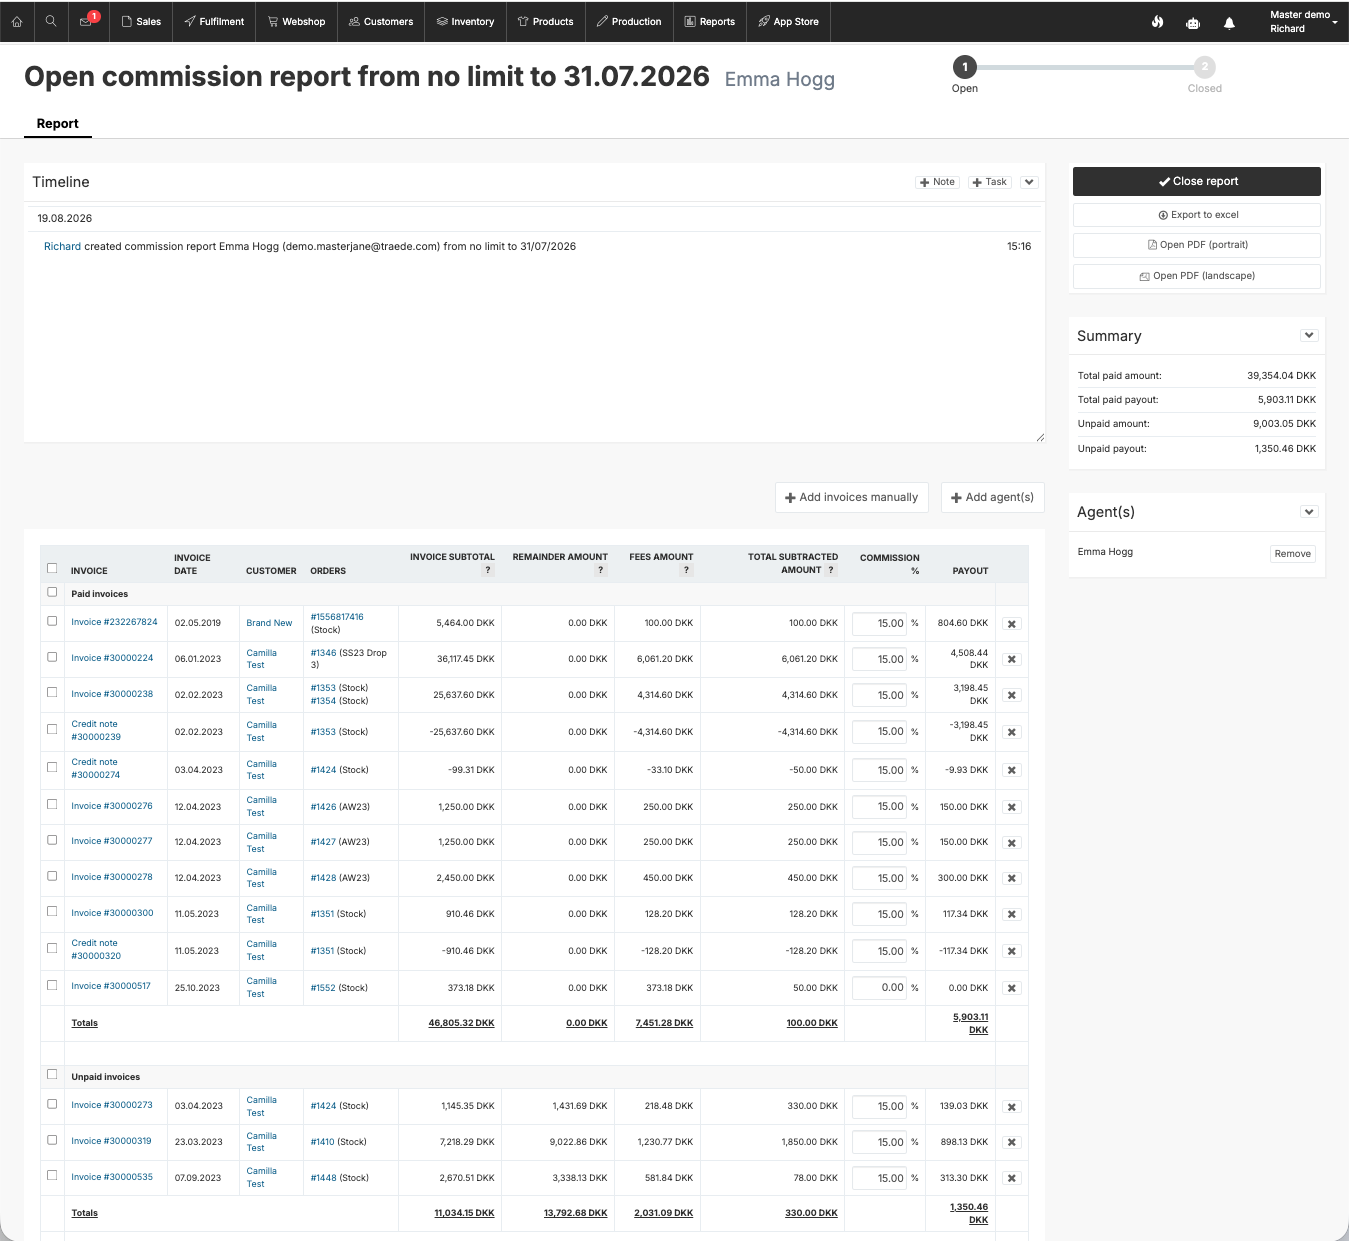Screen dimensions: 1349x1241
Task: Open the notifications bell
Action: 1229,22
